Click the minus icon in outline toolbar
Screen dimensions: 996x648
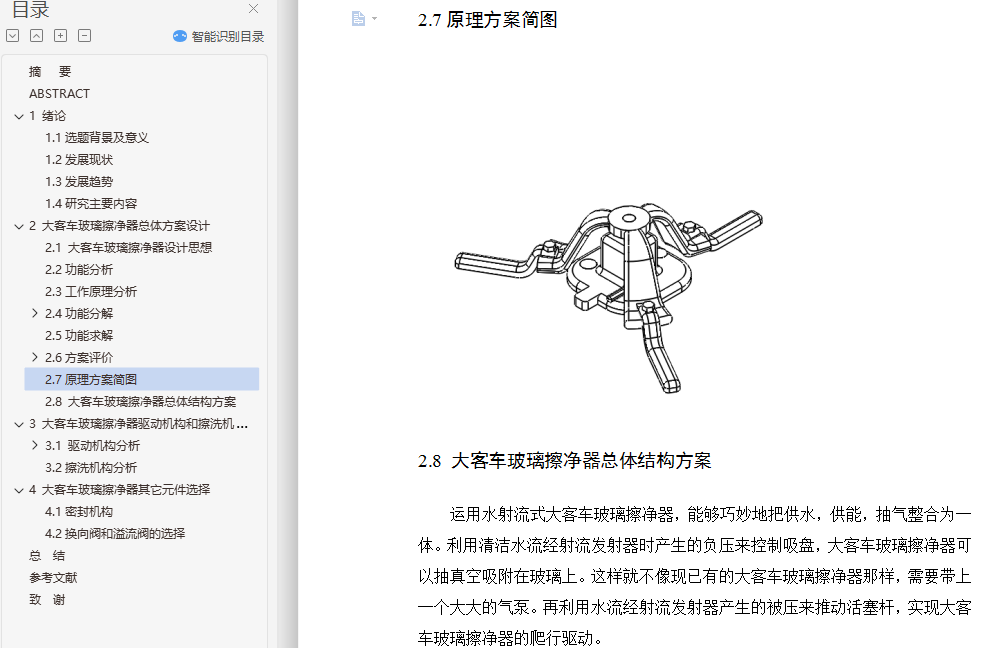[x=84, y=36]
